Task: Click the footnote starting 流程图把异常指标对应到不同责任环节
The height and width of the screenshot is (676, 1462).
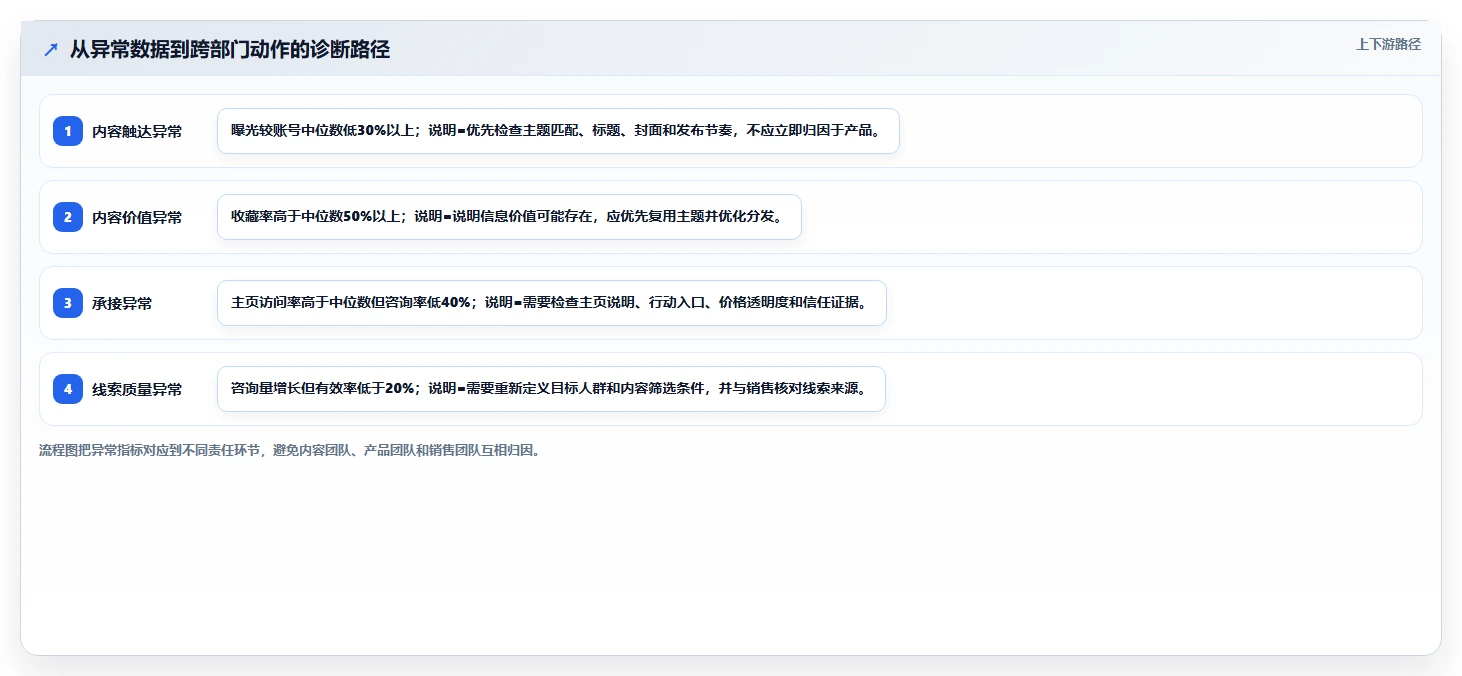Action: [290, 450]
